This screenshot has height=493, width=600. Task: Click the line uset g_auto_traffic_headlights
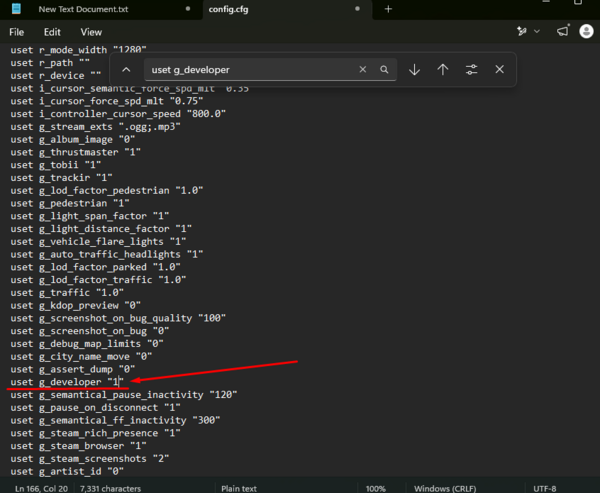(x=107, y=255)
